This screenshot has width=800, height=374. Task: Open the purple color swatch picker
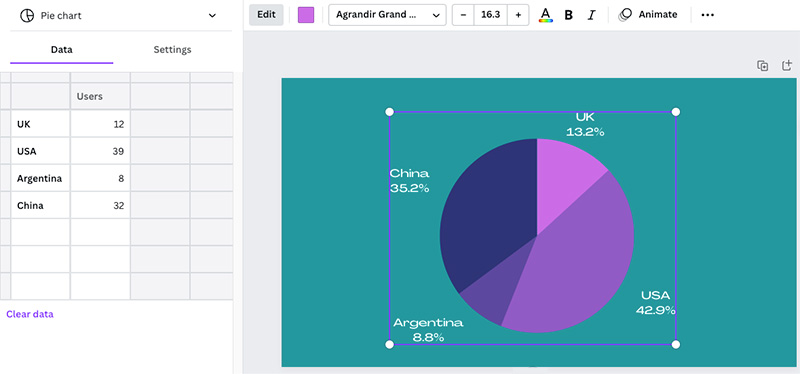point(306,15)
